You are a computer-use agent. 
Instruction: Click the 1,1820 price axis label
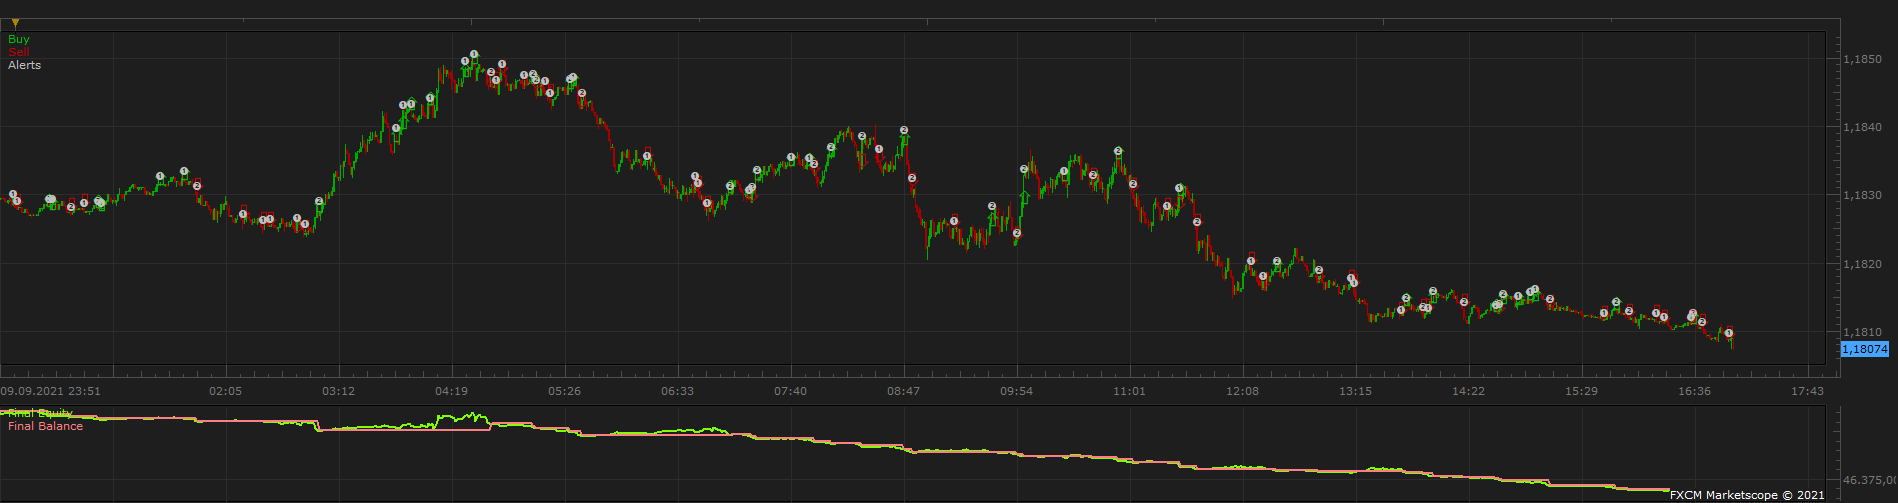point(1862,264)
